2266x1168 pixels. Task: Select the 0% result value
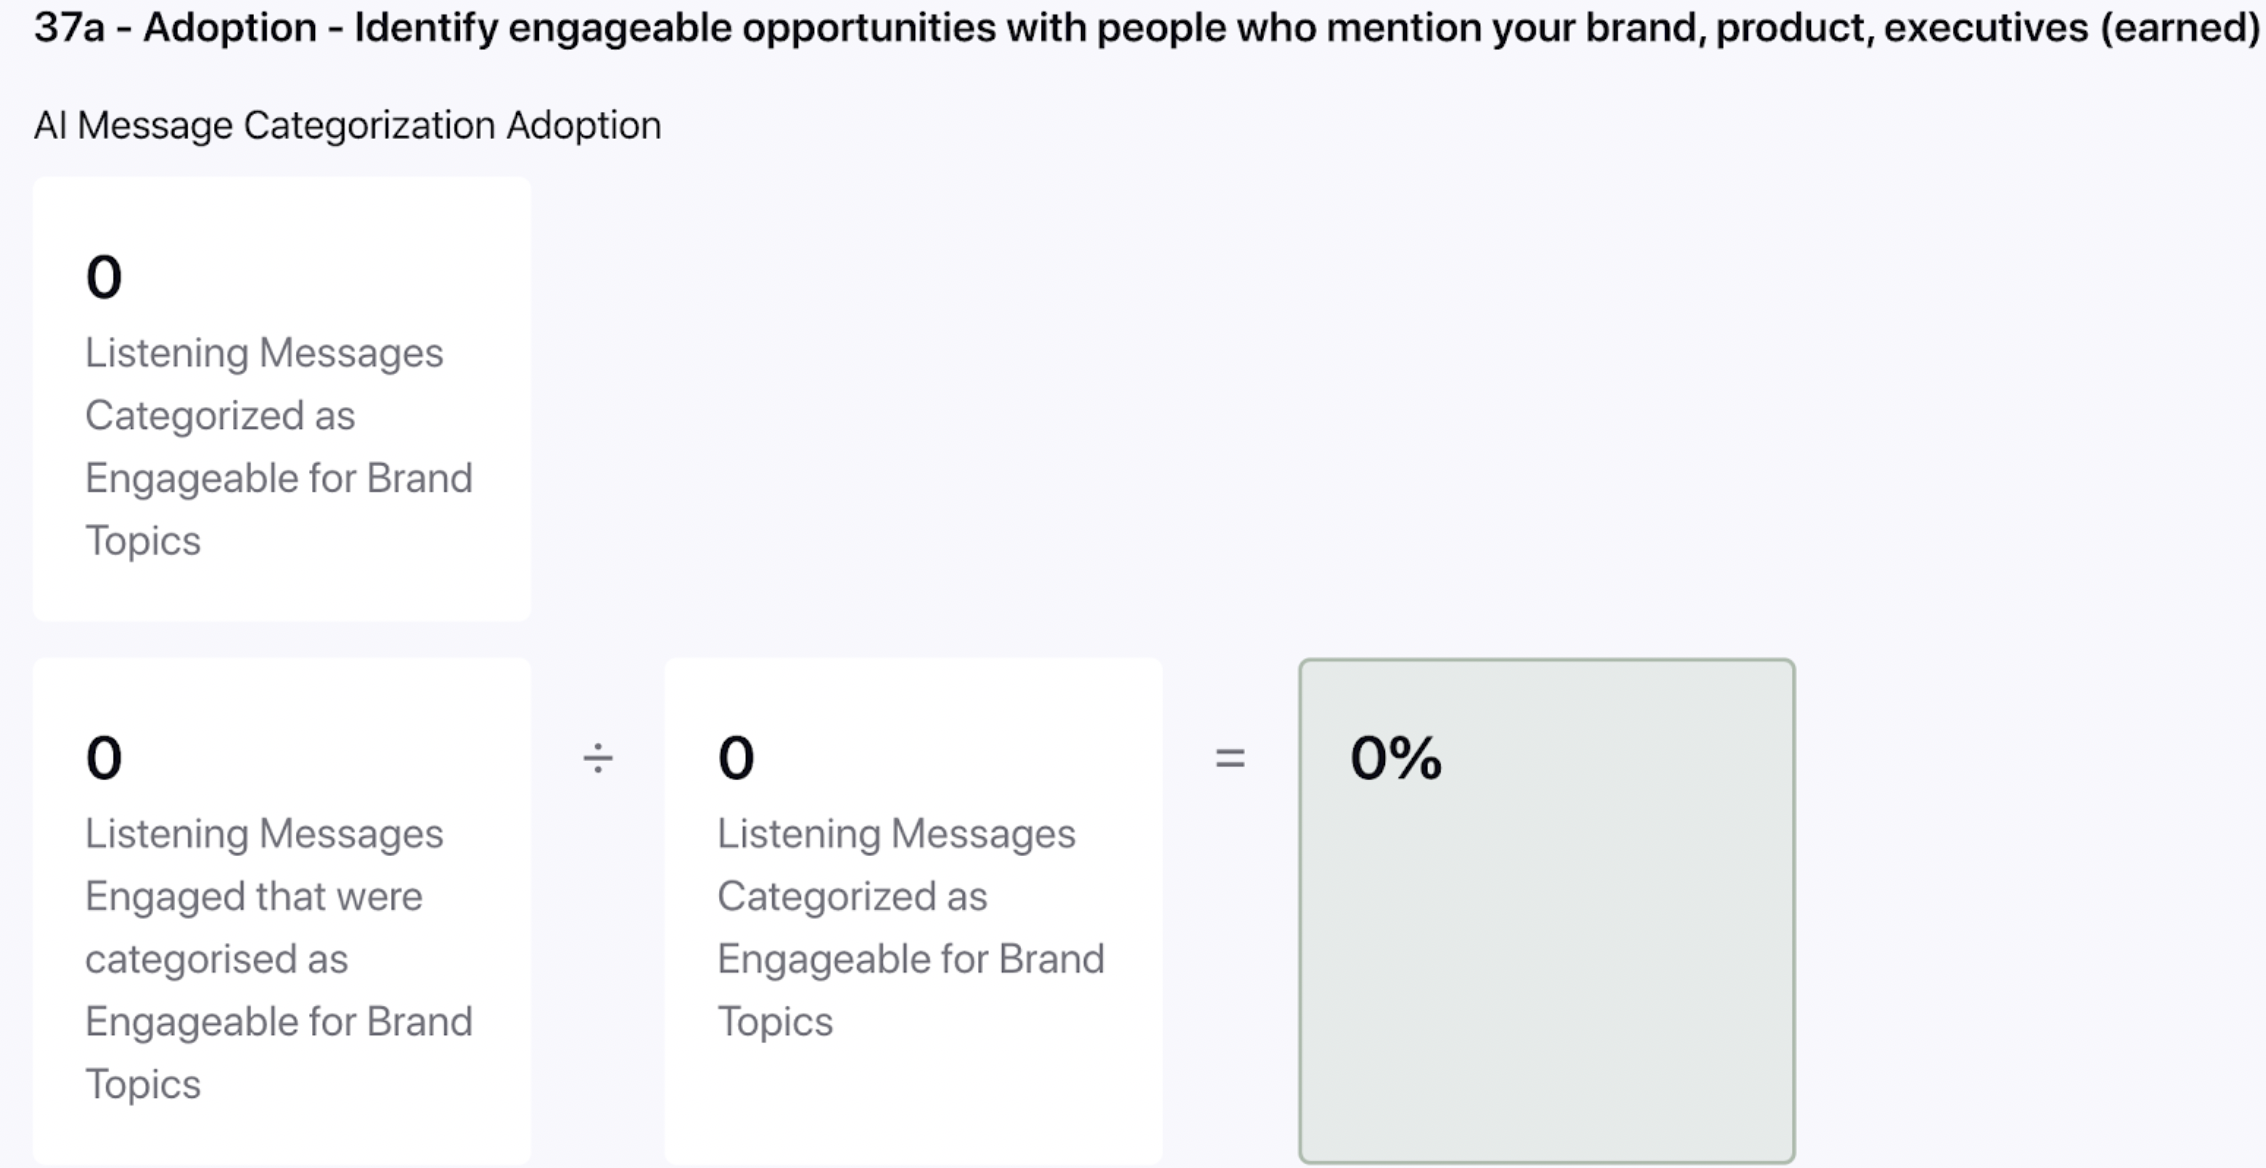click(x=1396, y=758)
